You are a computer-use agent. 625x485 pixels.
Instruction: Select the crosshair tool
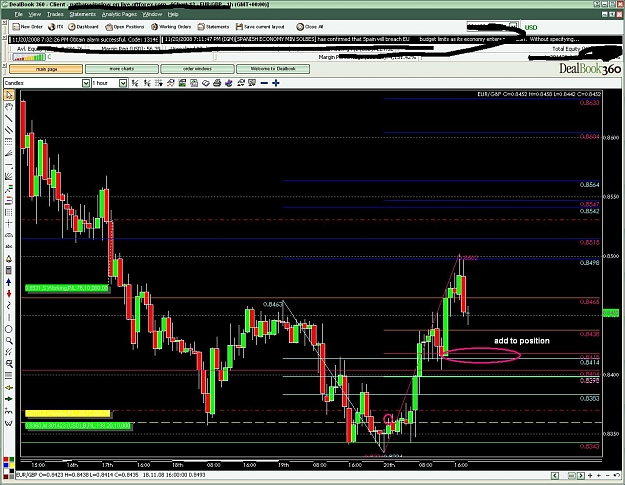9,223
